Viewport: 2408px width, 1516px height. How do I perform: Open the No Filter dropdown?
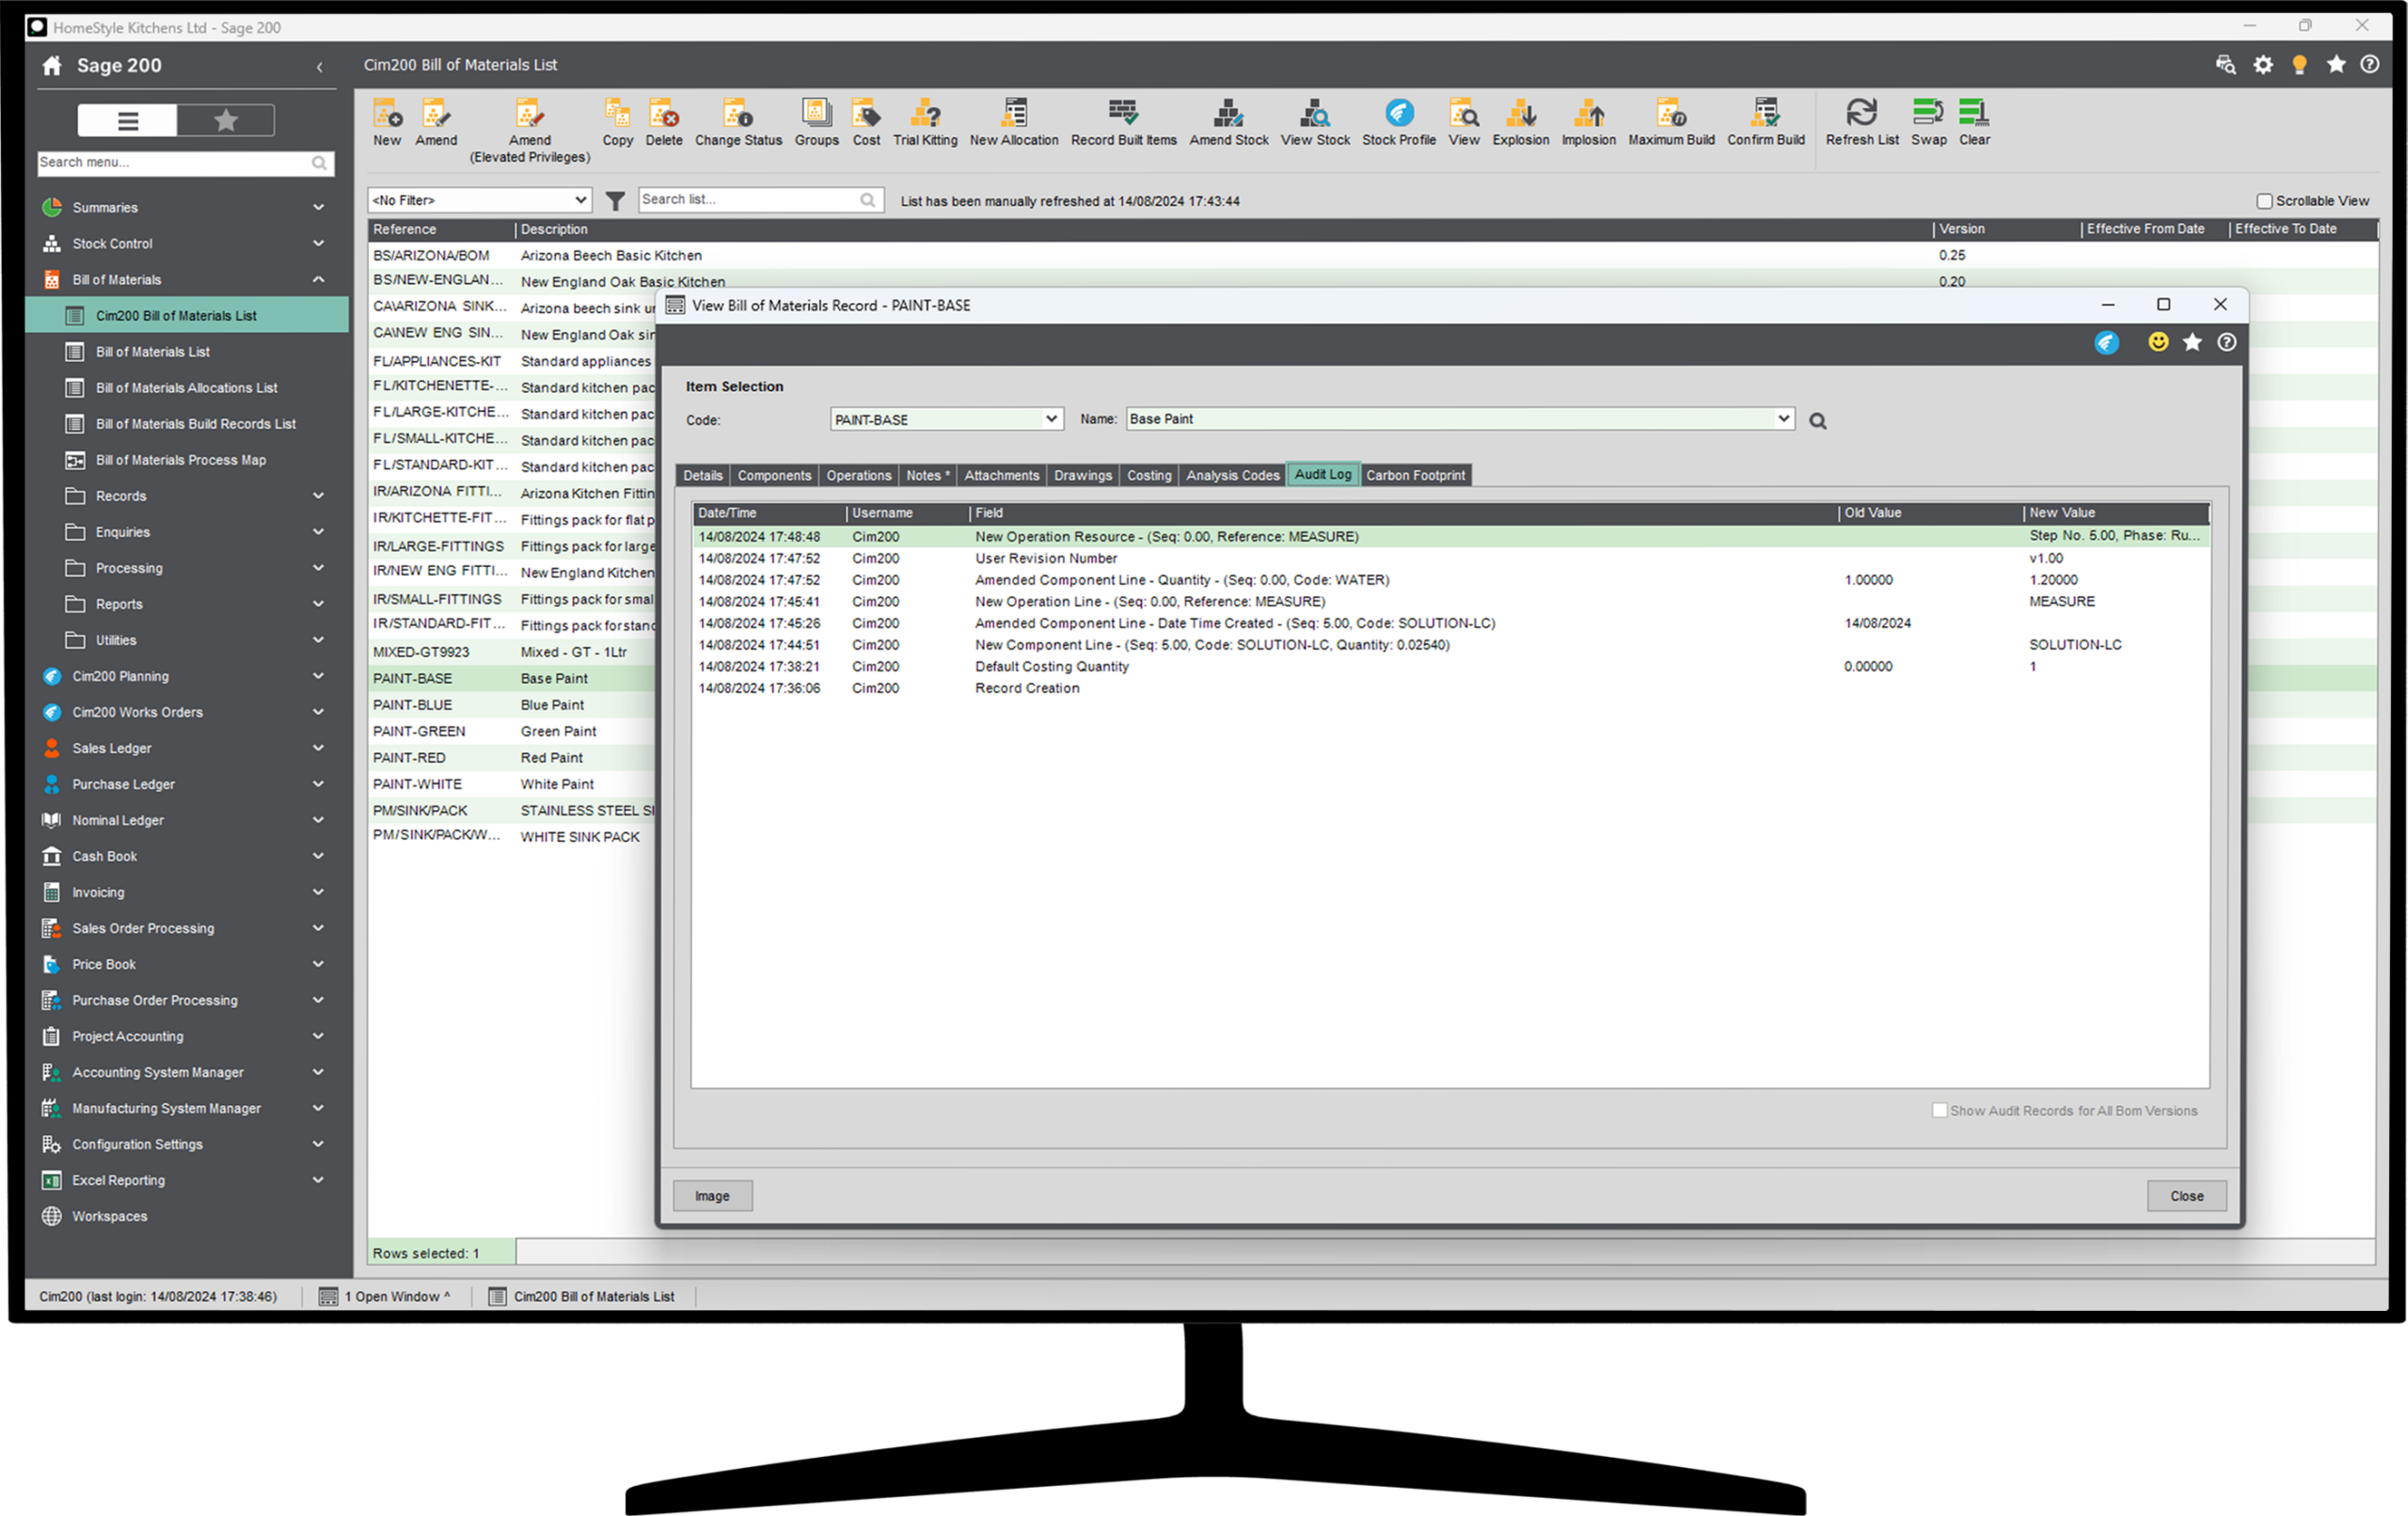click(x=479, y=200)
